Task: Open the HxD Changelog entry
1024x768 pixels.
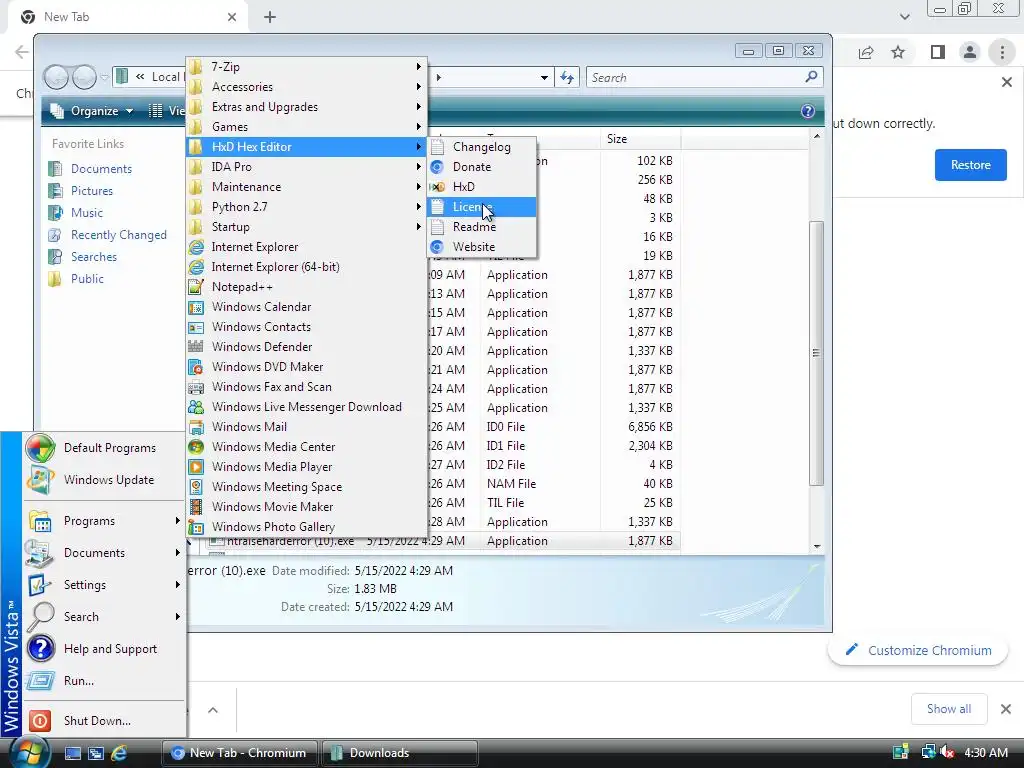Action: 482,147
